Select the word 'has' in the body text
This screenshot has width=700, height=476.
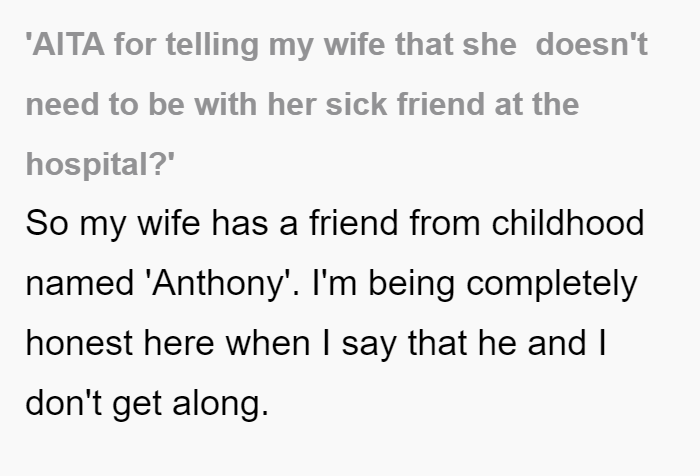(x=240, y=223)
